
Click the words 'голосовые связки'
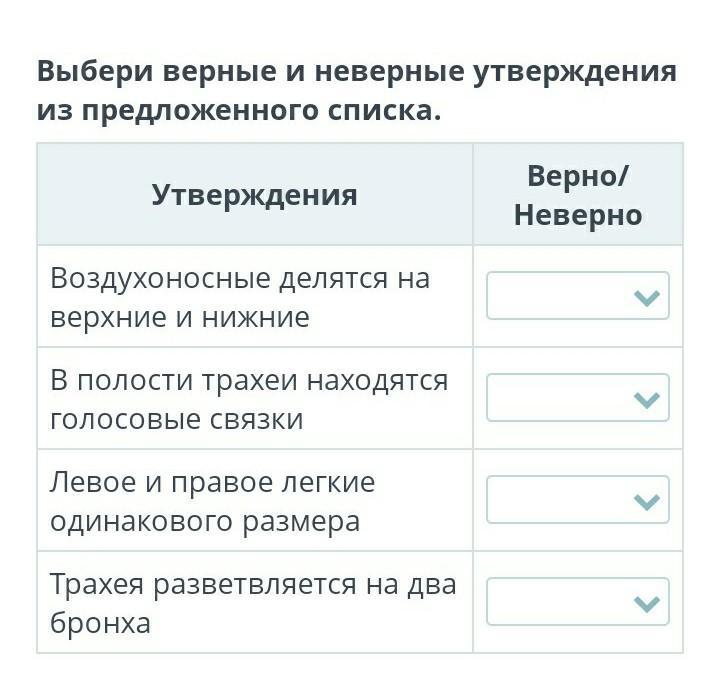click(x=177, y=419)
